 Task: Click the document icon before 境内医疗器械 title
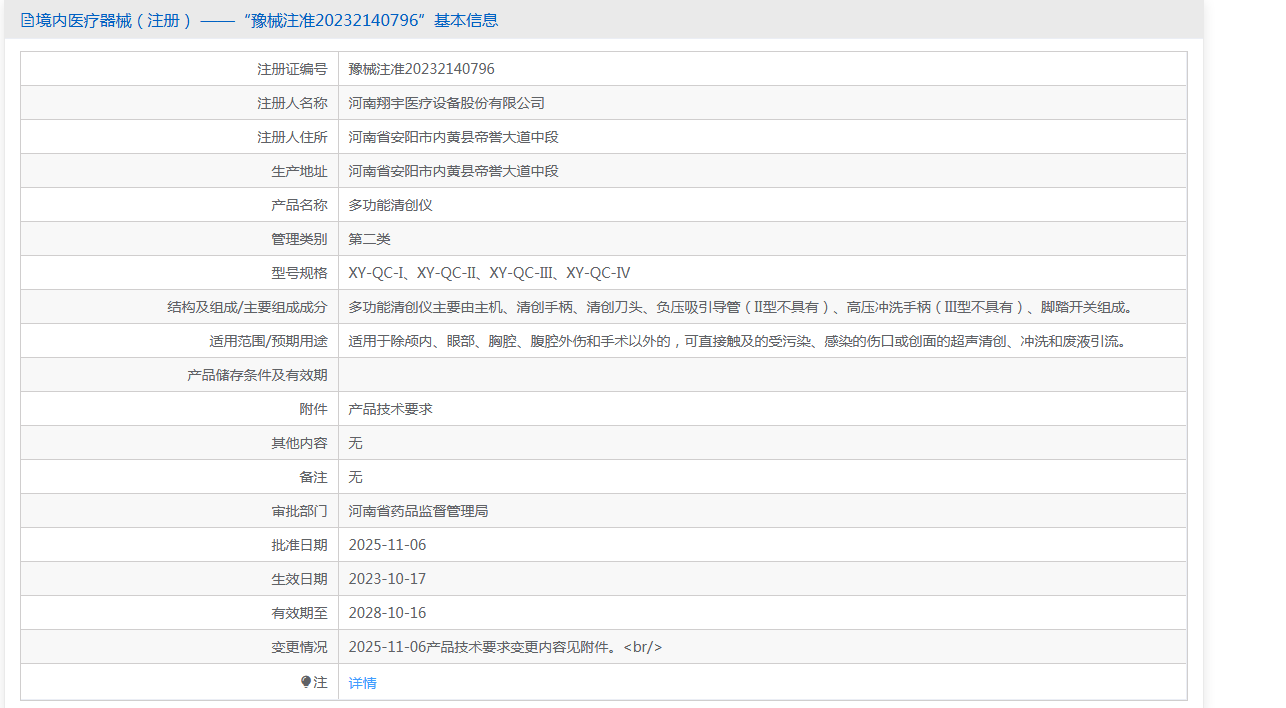coord(27,20)
